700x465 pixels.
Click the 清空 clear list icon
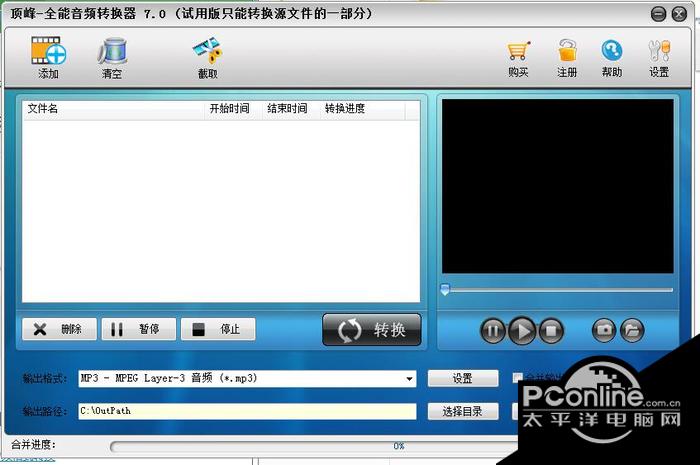(x=112, y=58)
